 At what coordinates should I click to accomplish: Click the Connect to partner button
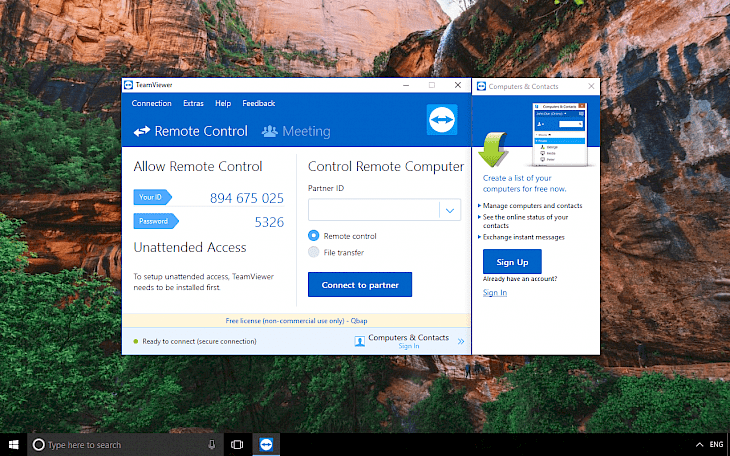pyautogui.click(x=360, y=285)
